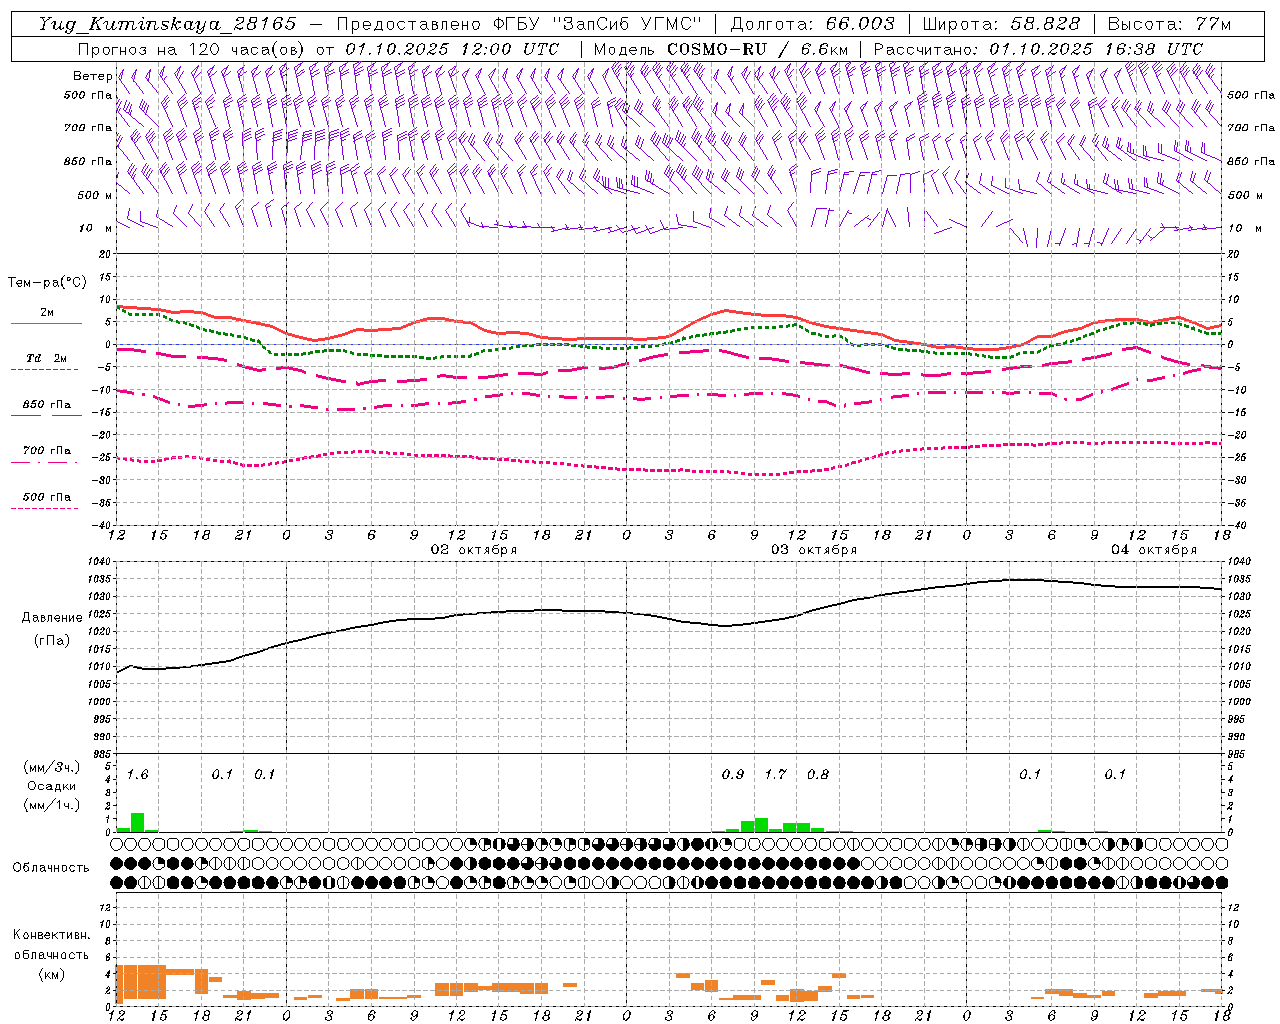1280x1024 pixels.
Task: Click the (мм/1ч.) precipitation unit label
Action: [x=51, y=805]
